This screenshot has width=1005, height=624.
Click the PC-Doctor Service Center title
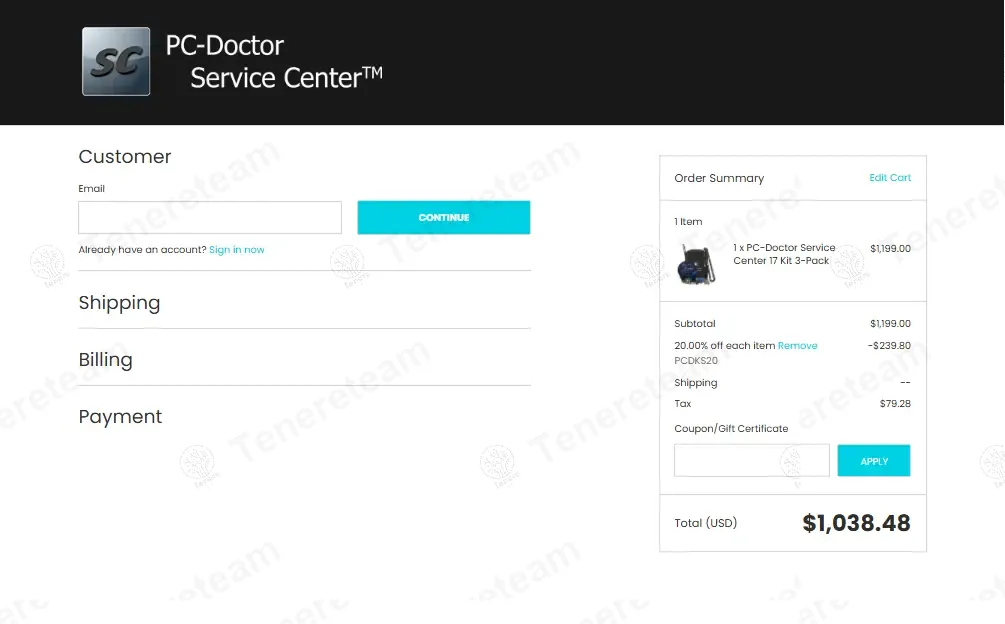[273, 61]
